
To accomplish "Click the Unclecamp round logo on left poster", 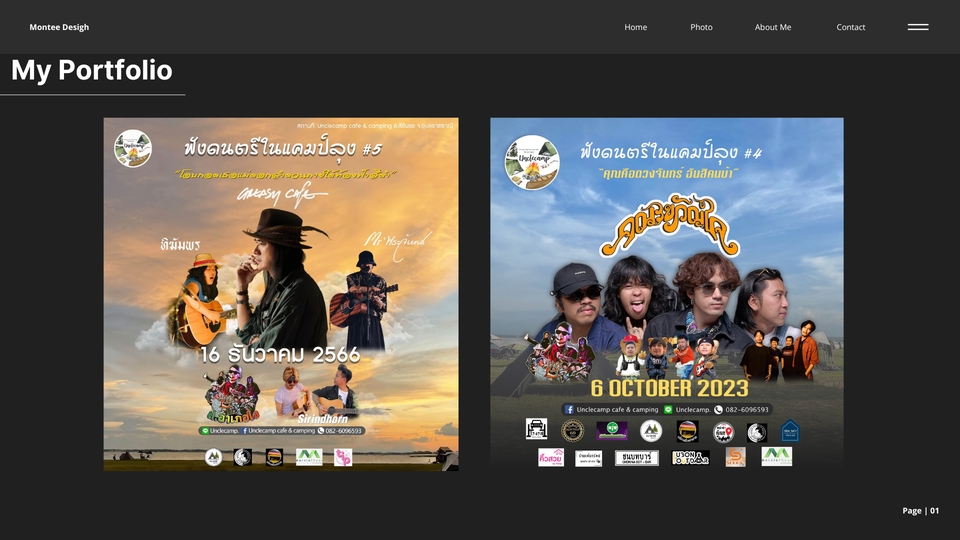I will 133,148.
